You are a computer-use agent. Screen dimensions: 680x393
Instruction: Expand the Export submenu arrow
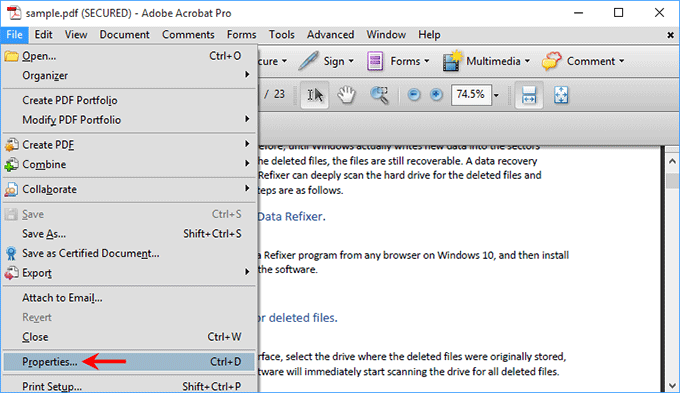tap(247, 272)
